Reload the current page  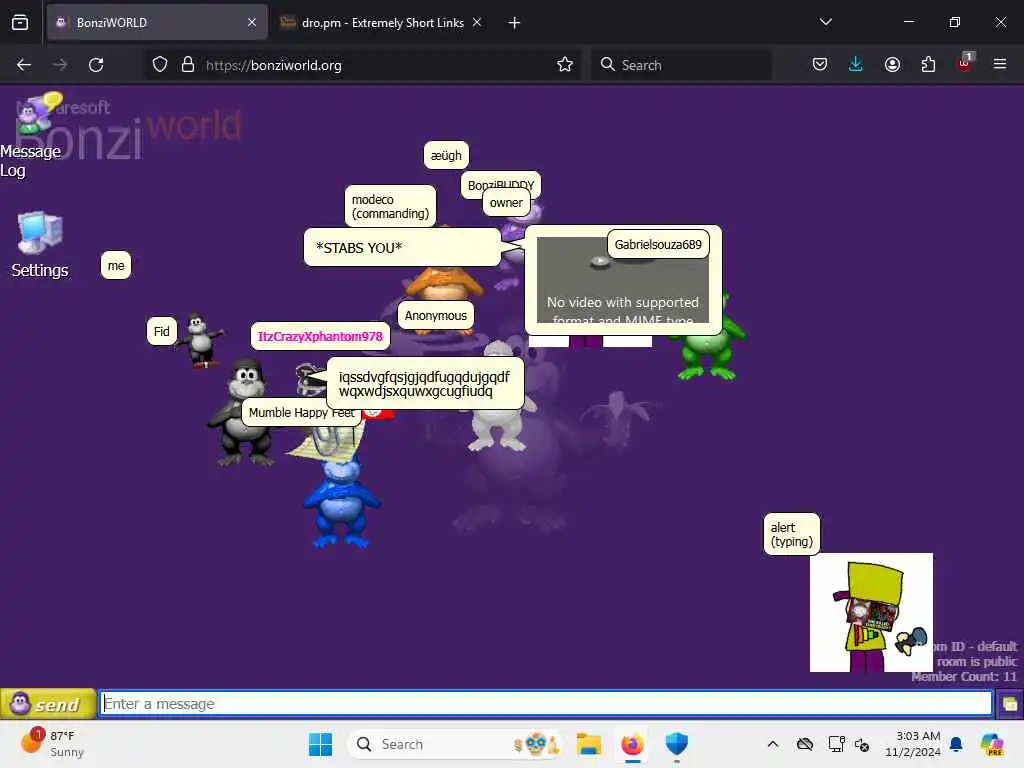coord(96,65)
